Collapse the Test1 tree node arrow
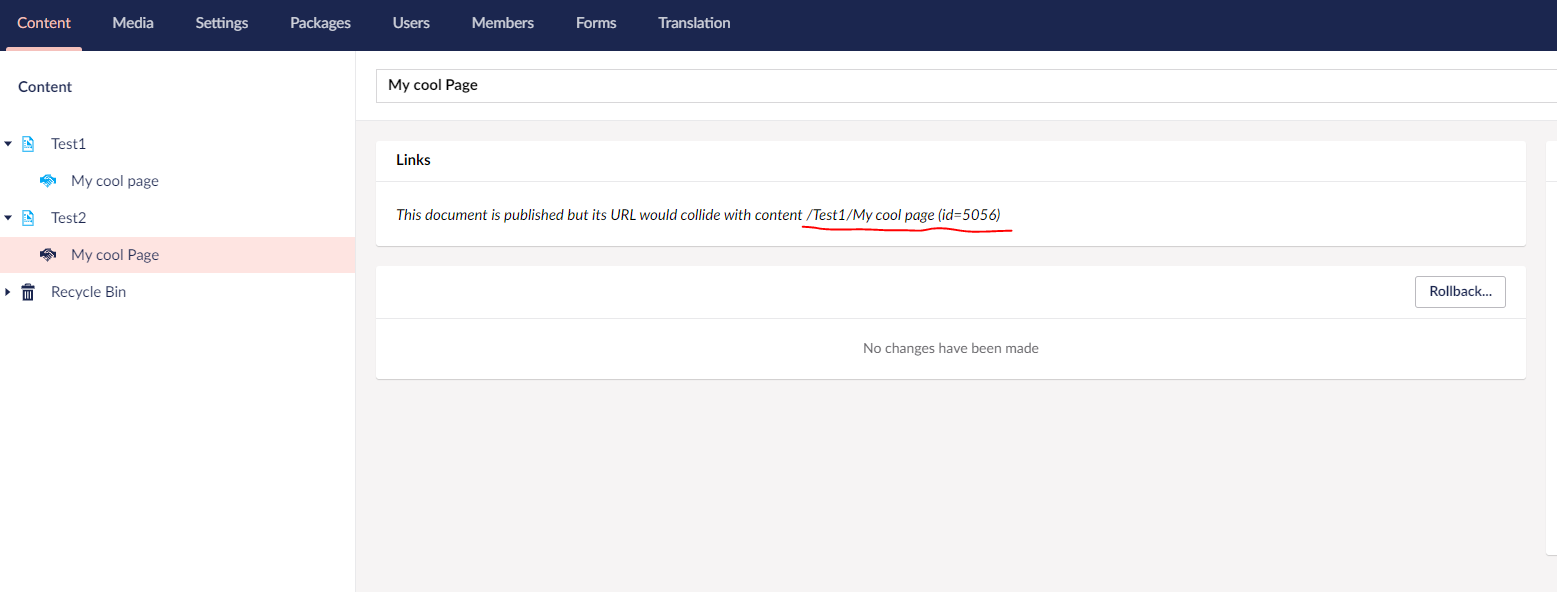 [8, 144]
